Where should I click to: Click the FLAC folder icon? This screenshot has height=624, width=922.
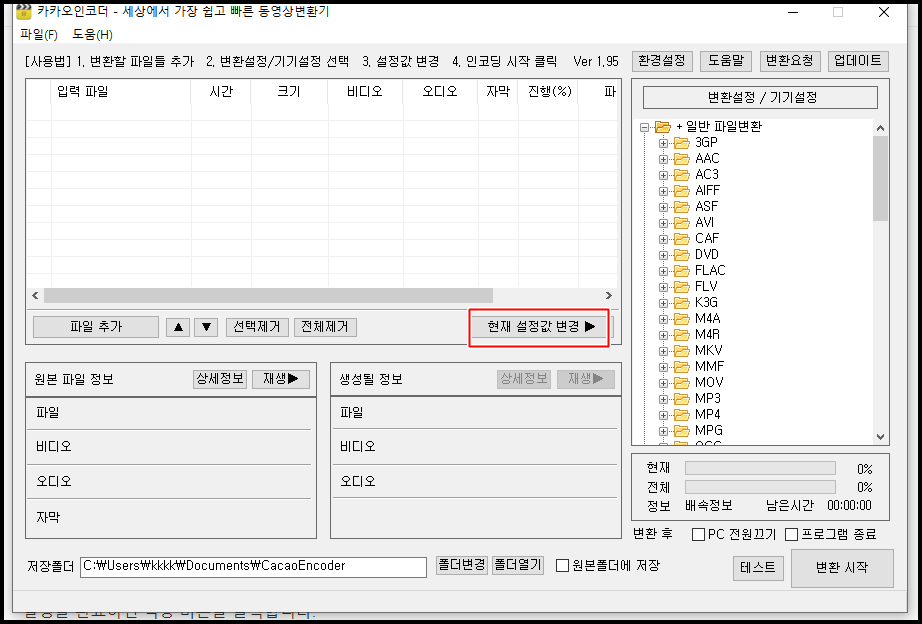pos(682,271)
